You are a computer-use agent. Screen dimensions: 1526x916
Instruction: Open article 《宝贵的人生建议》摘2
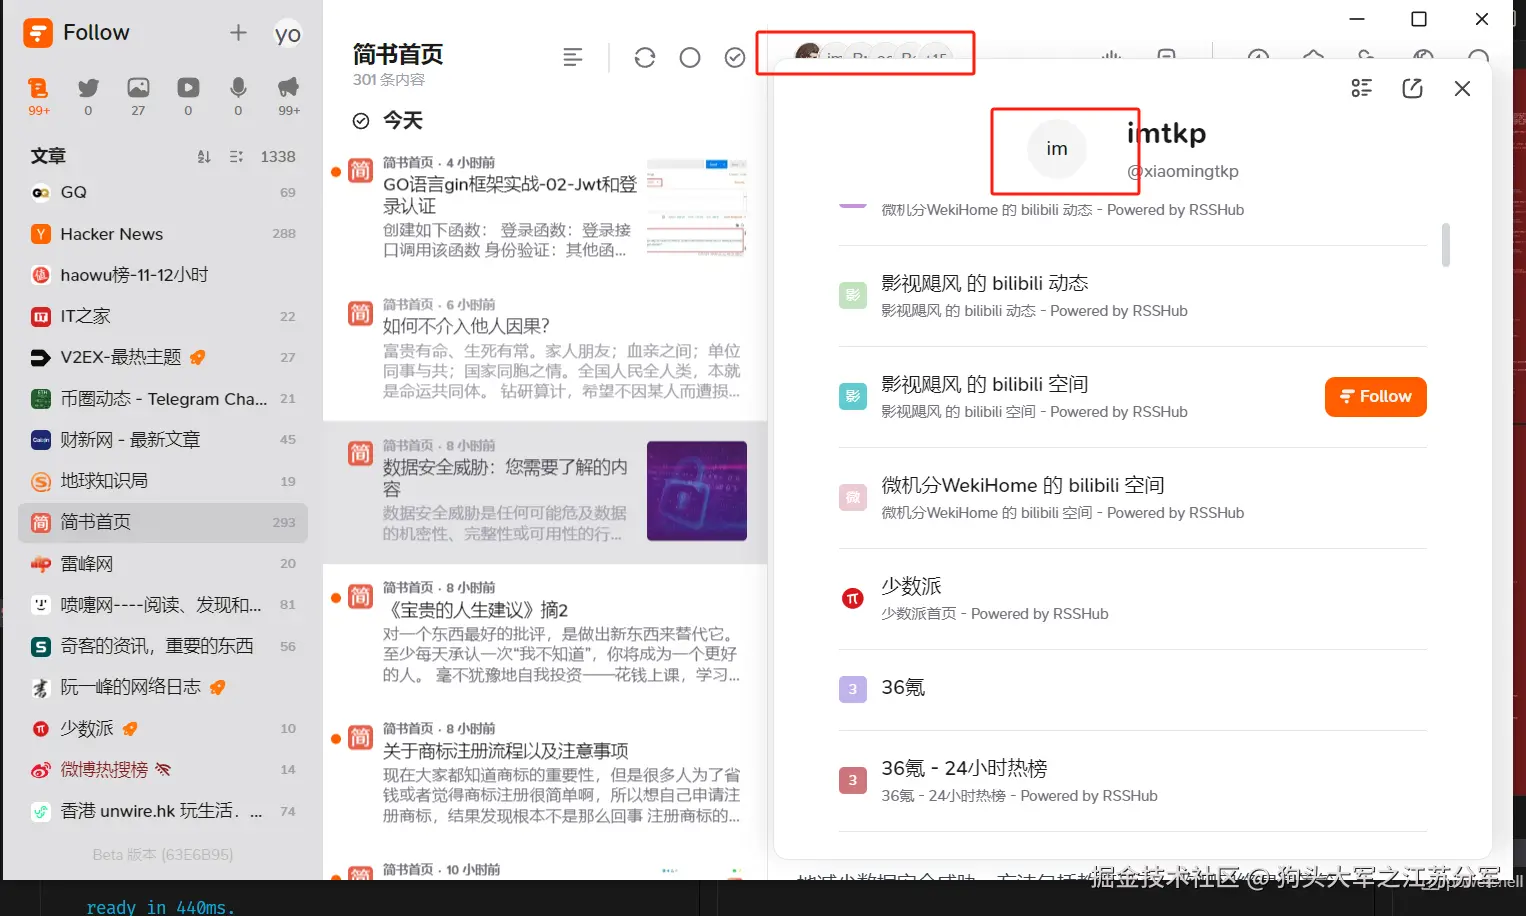click(x=545, y=634)
